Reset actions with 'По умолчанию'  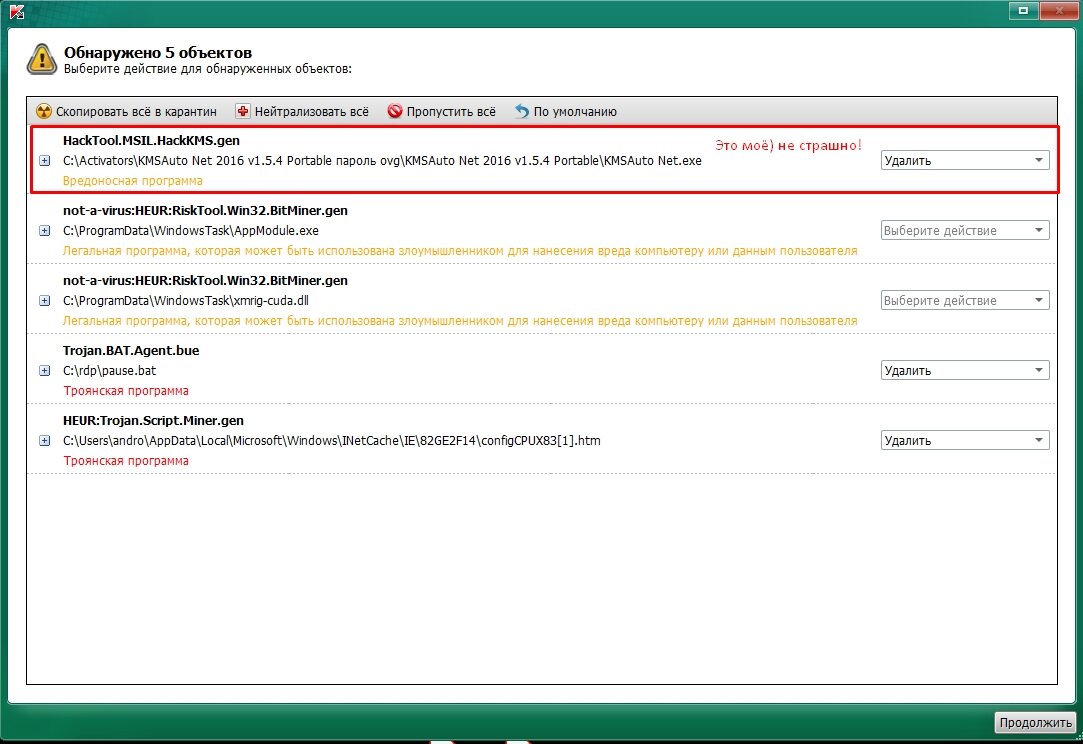[575, 112]
